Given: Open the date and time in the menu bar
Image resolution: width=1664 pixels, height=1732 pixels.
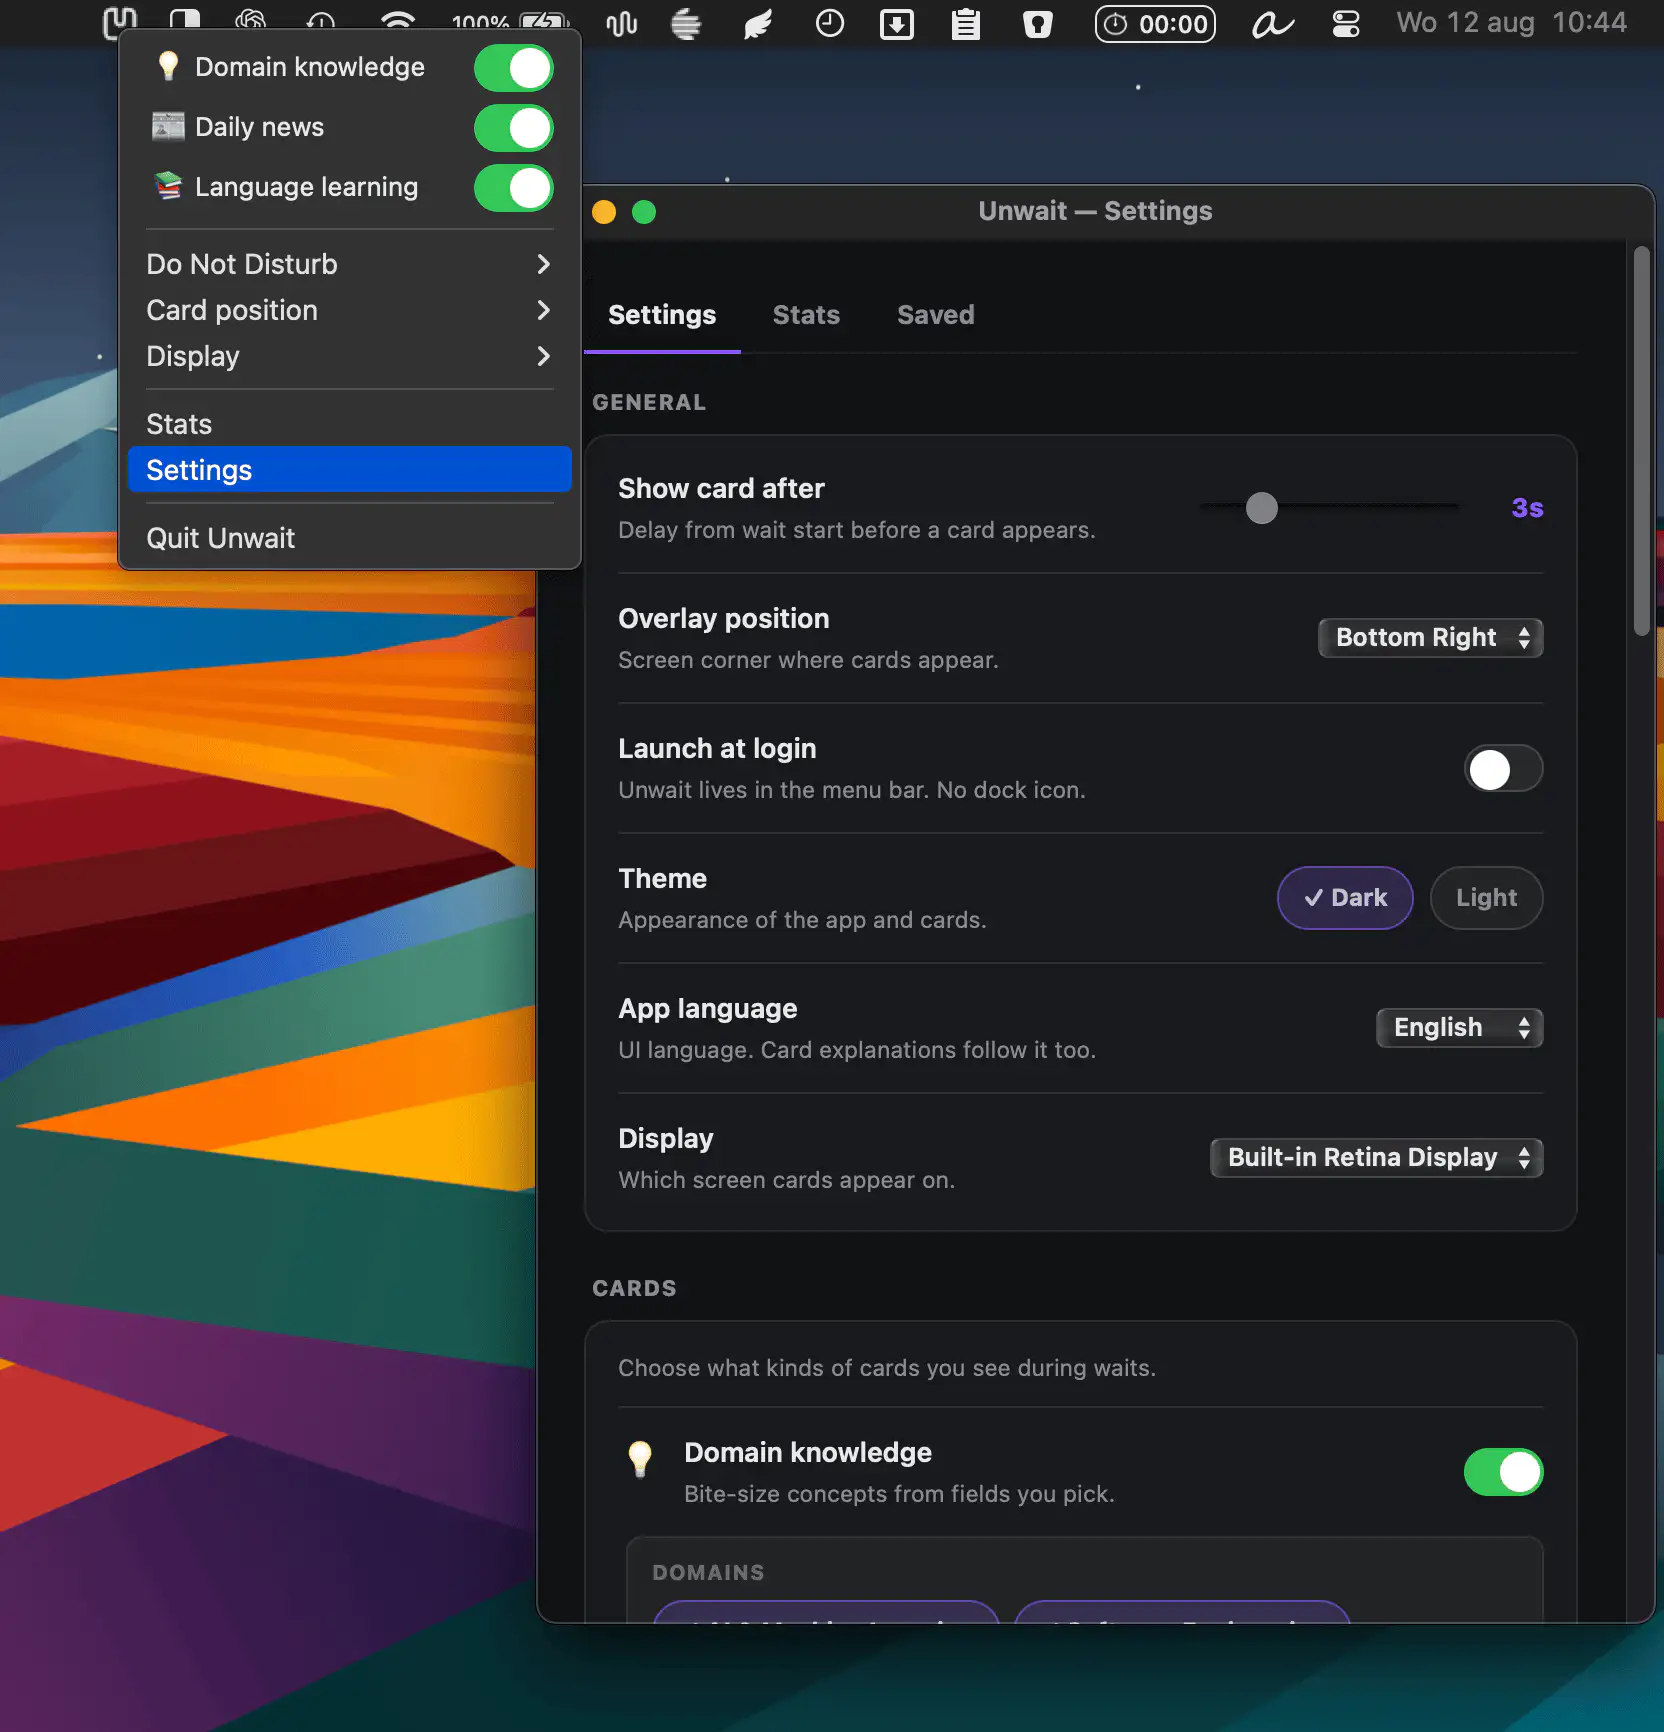Looking at the screenshot, I should [x=1512, y=22].
